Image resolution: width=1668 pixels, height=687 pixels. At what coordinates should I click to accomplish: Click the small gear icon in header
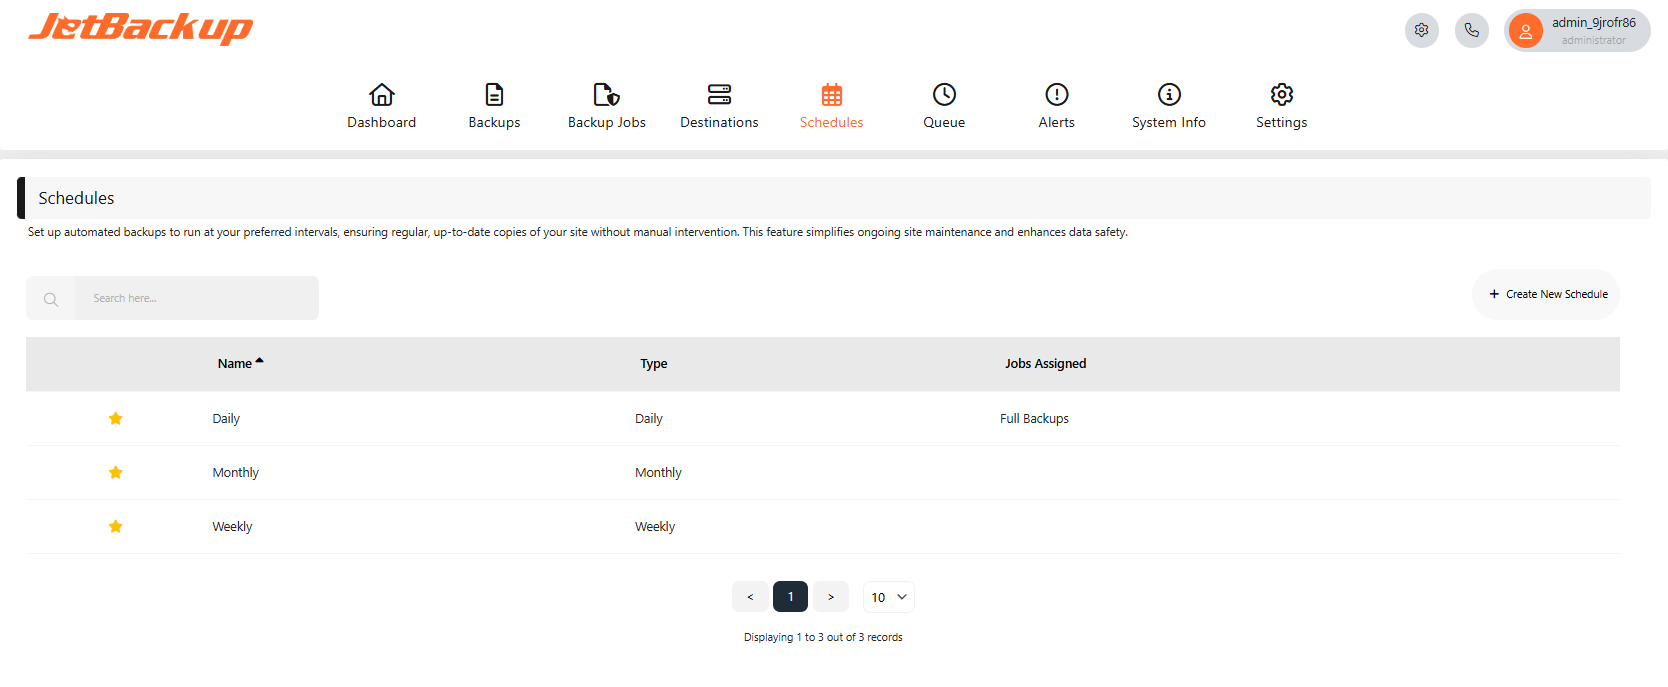coord(1421,30)
